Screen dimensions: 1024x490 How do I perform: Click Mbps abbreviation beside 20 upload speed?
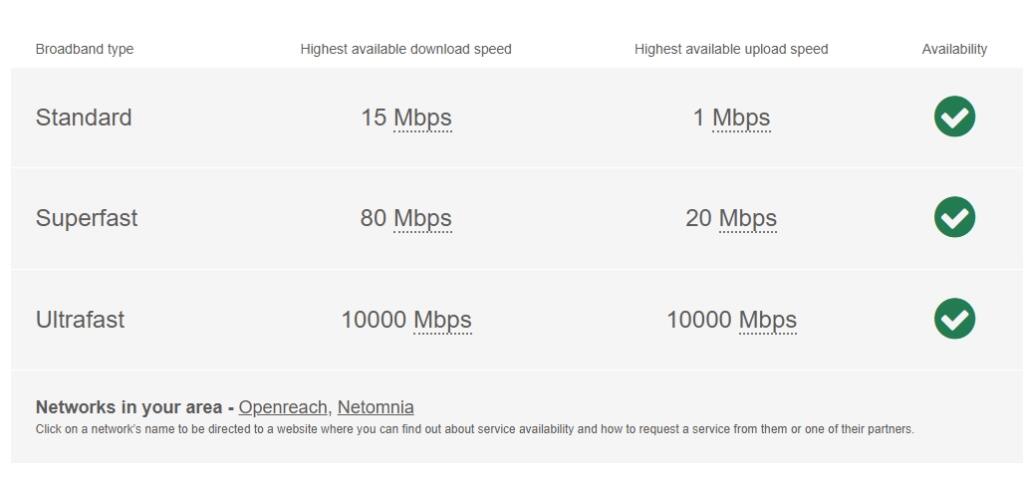point(748,218)
